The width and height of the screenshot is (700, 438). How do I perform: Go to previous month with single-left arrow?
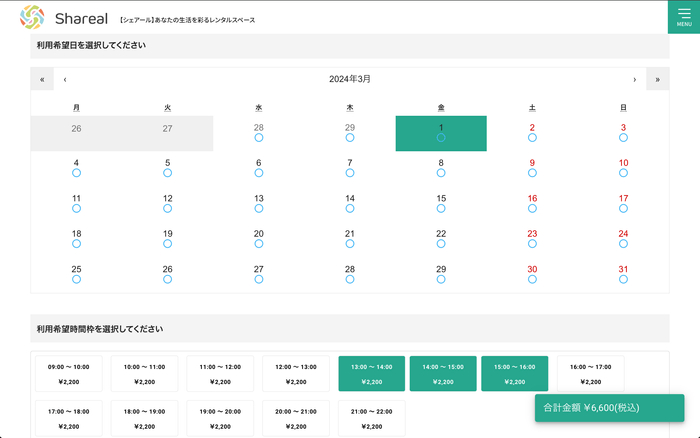pyautogui.click(x=65, y=79)
